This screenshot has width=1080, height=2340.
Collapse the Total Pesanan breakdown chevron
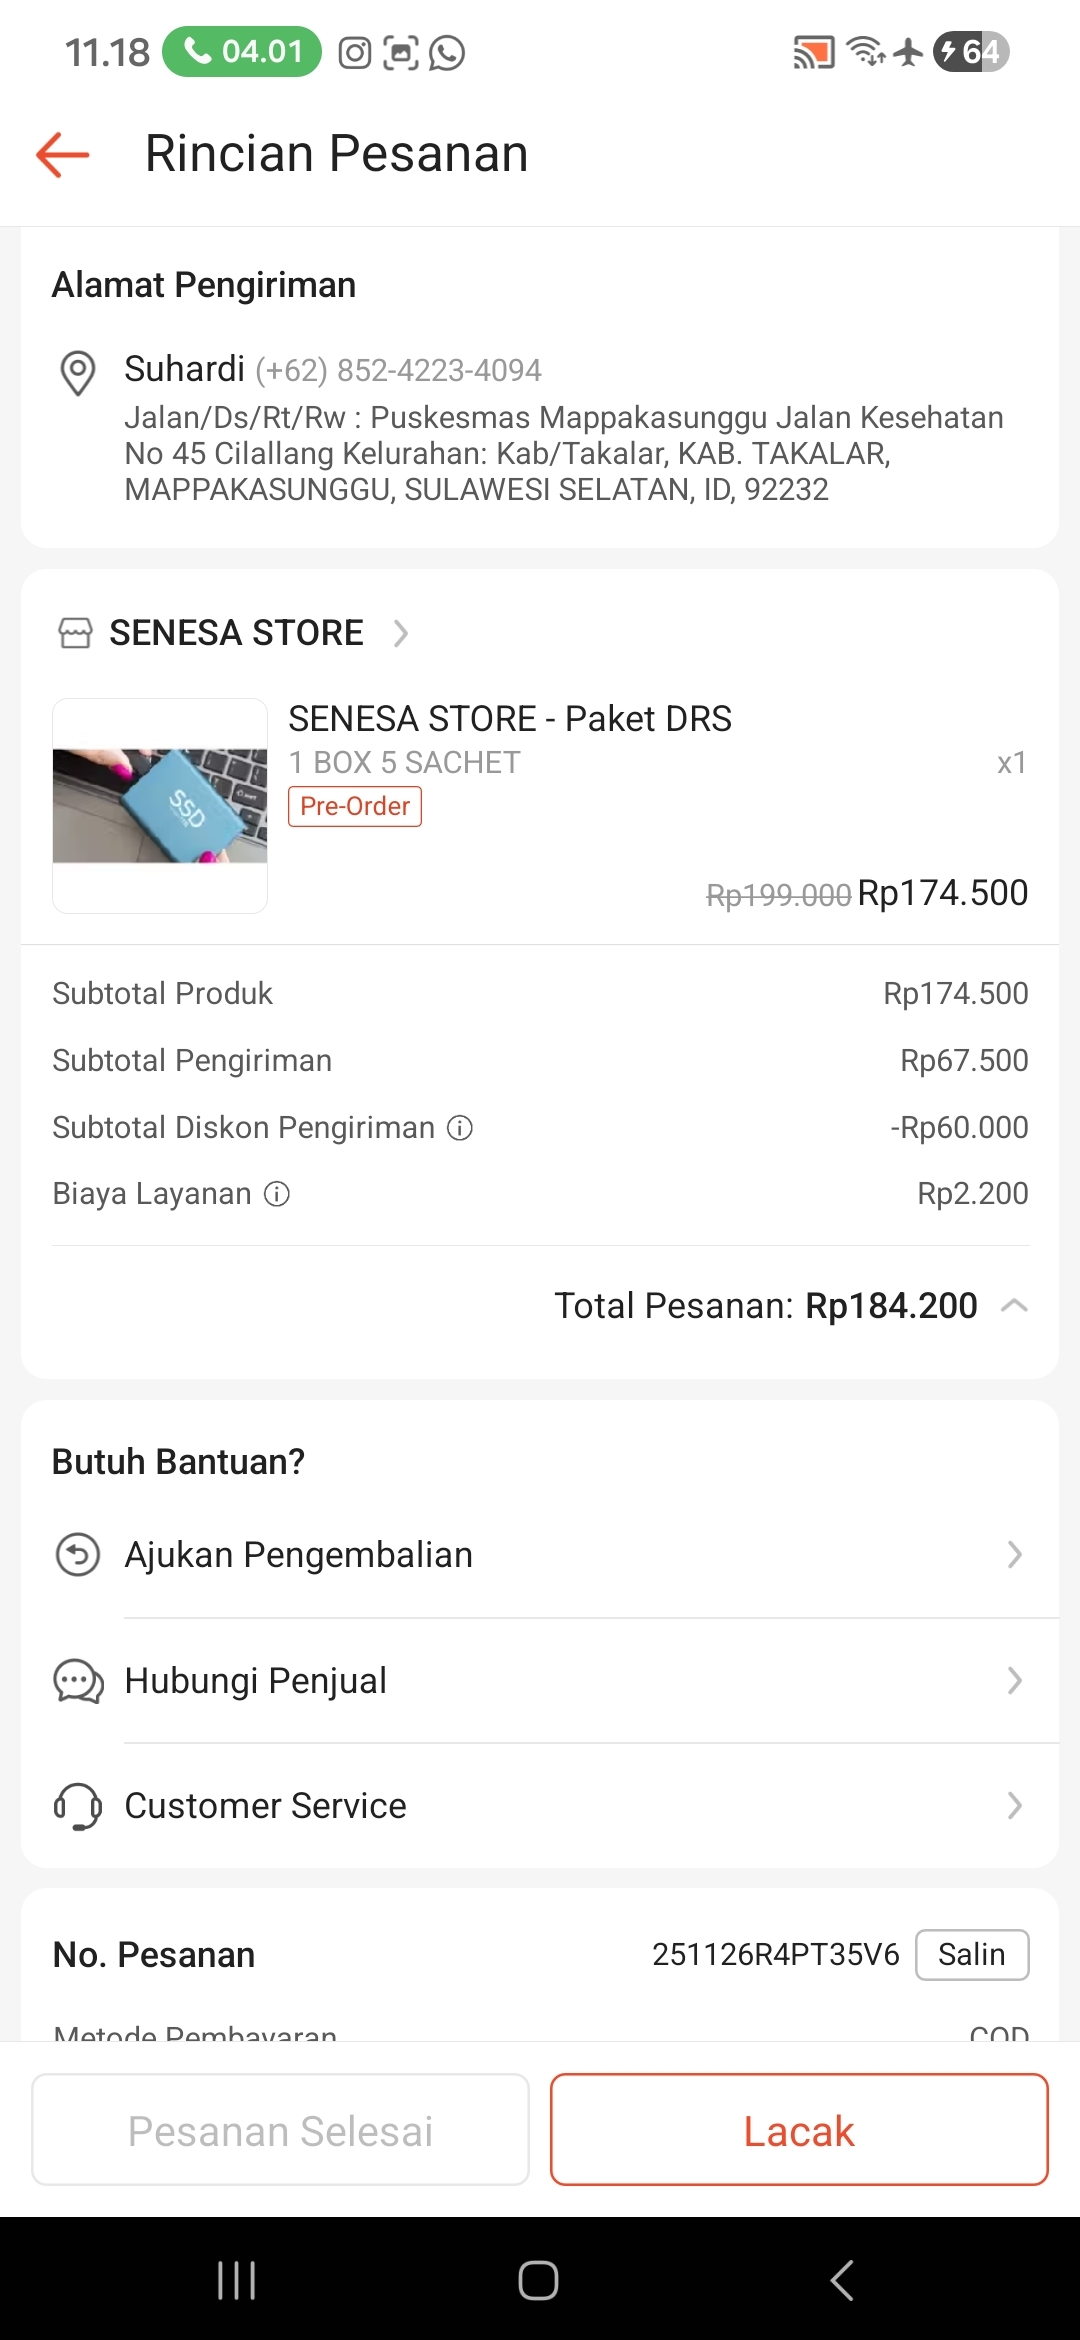click(x=1014, y=1306)
